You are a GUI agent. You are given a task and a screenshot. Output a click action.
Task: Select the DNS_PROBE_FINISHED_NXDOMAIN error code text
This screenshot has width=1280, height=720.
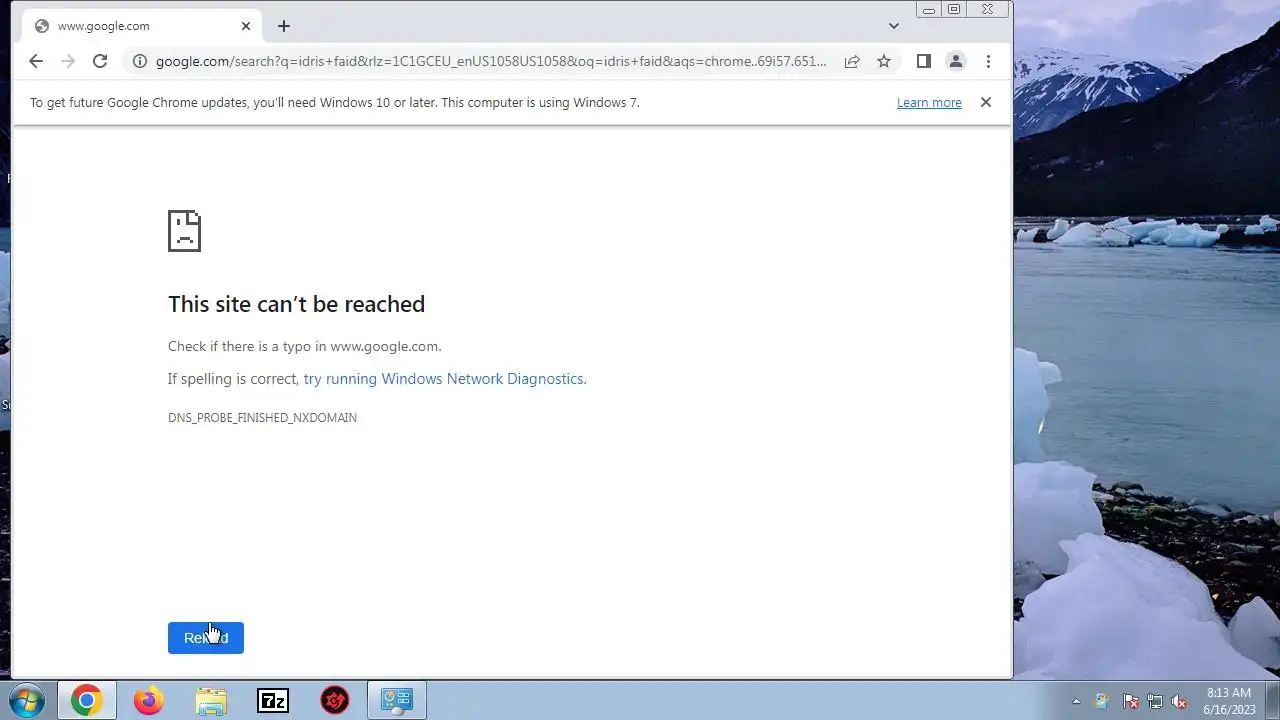[262, 418]
